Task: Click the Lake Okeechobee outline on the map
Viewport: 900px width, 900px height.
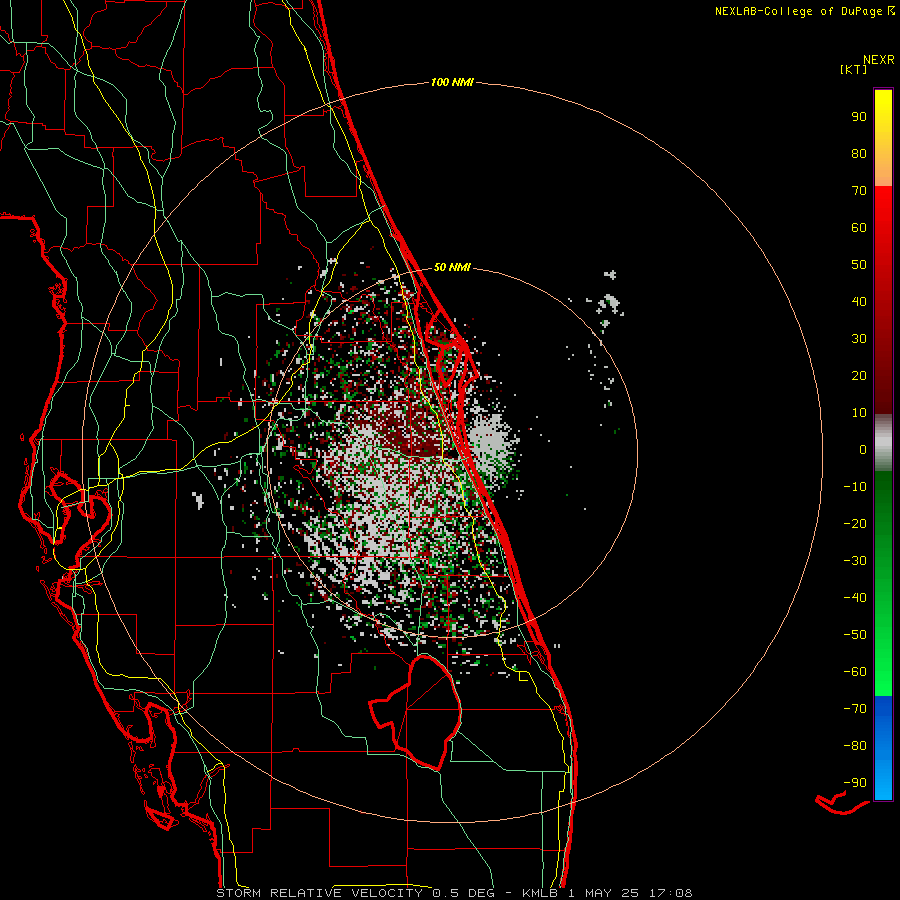Action: coord(416,713)
